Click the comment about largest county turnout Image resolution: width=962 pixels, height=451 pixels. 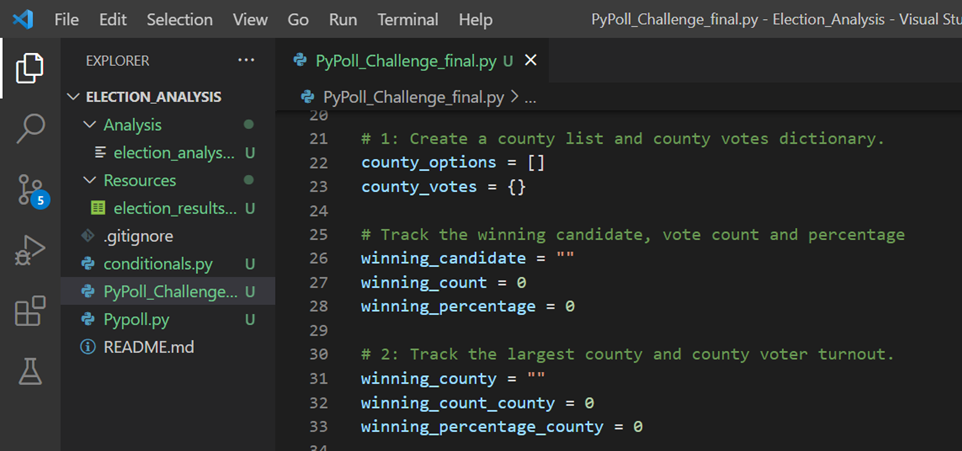pos(628,355)
